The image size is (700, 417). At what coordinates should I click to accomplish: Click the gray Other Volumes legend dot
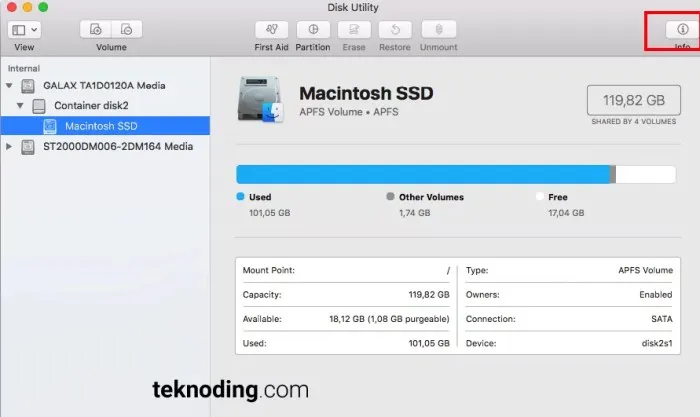coord(390,196)
